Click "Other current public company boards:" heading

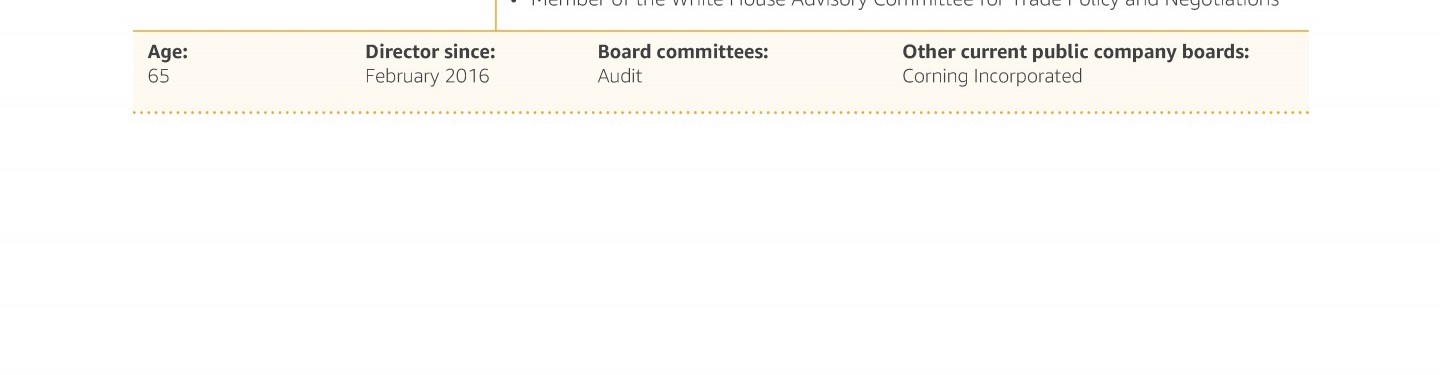[1076, 52]
